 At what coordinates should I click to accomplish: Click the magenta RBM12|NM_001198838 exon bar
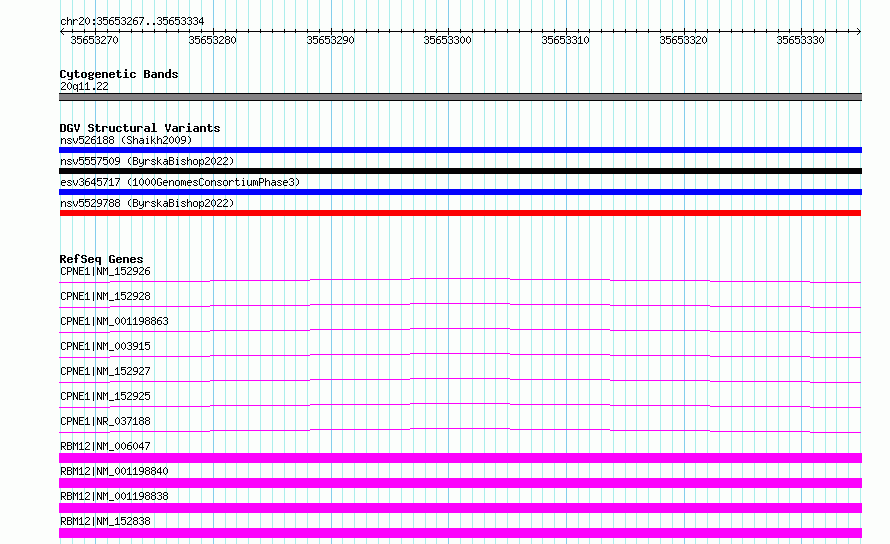click(460, 508)
